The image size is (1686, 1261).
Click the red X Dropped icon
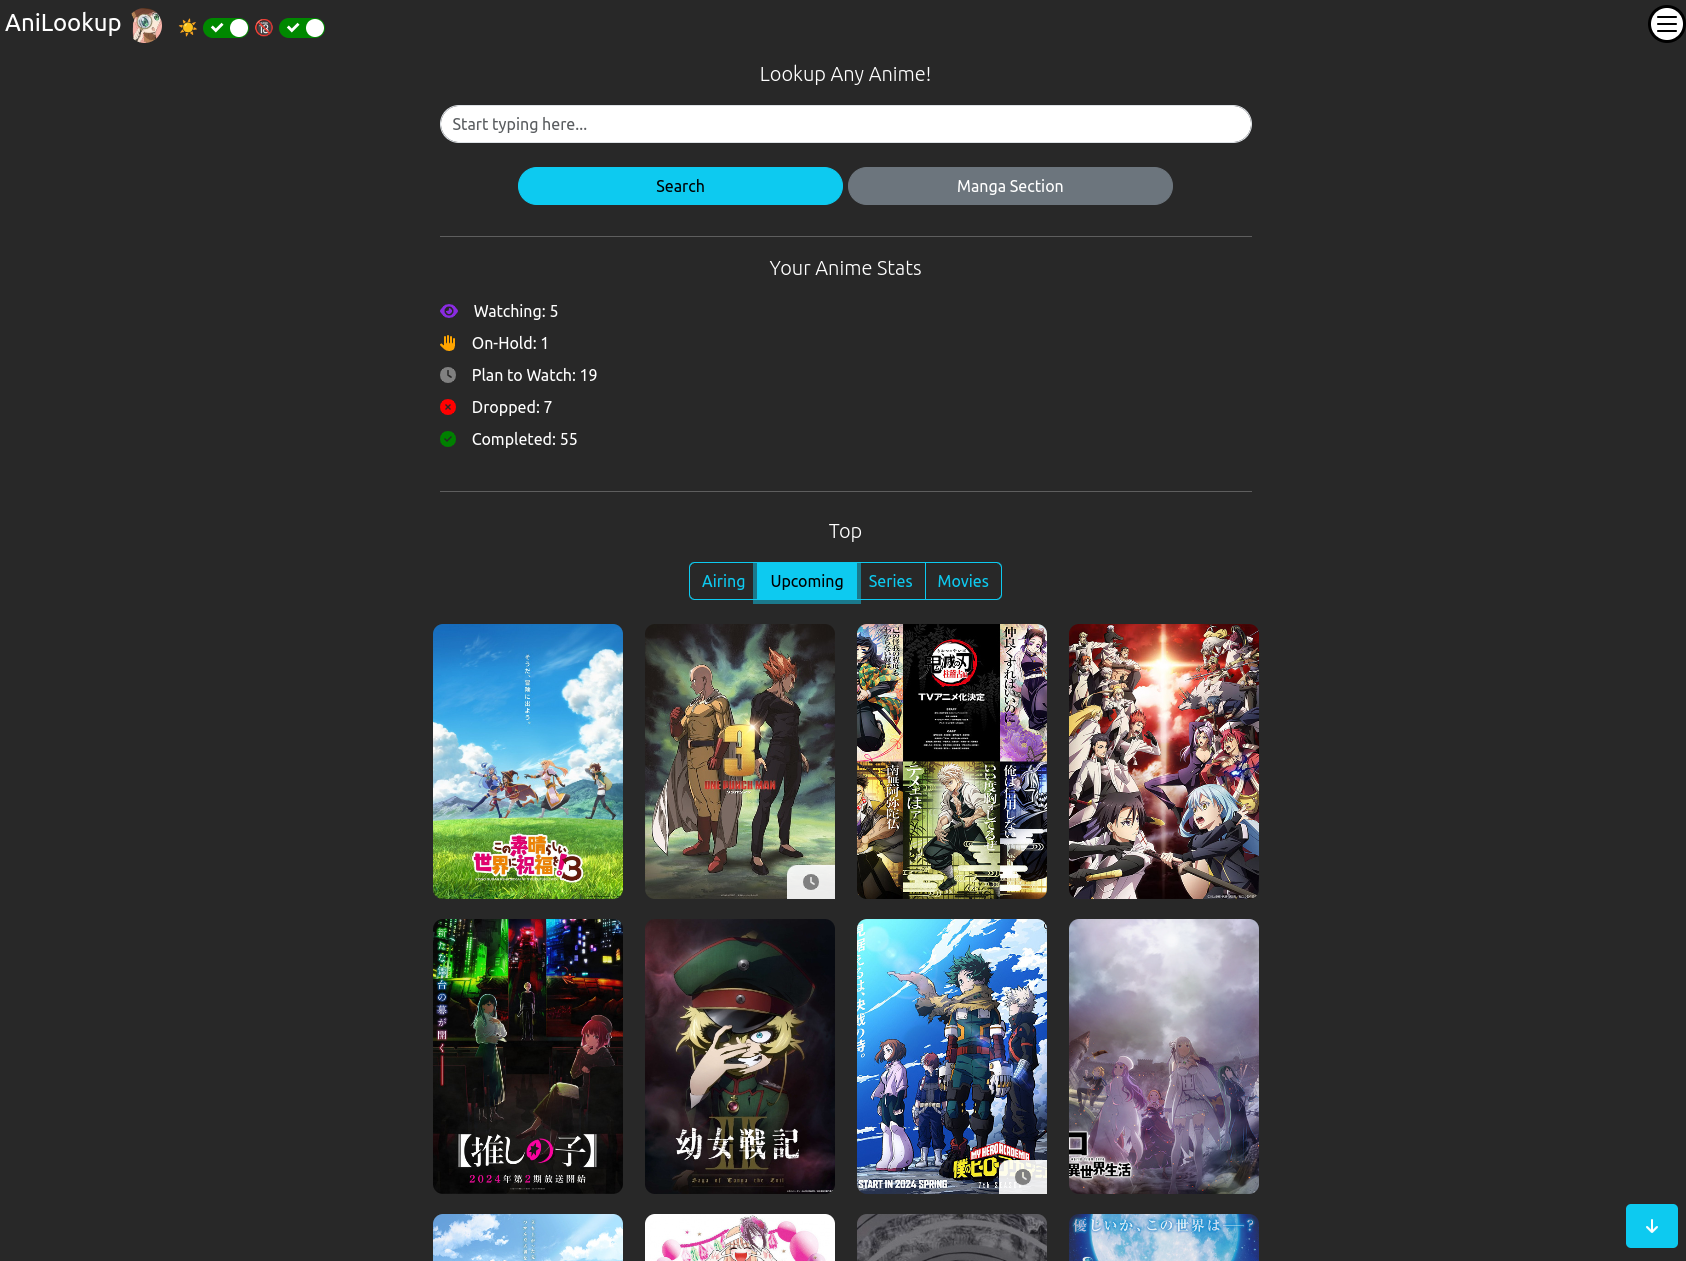pos(448,407)
